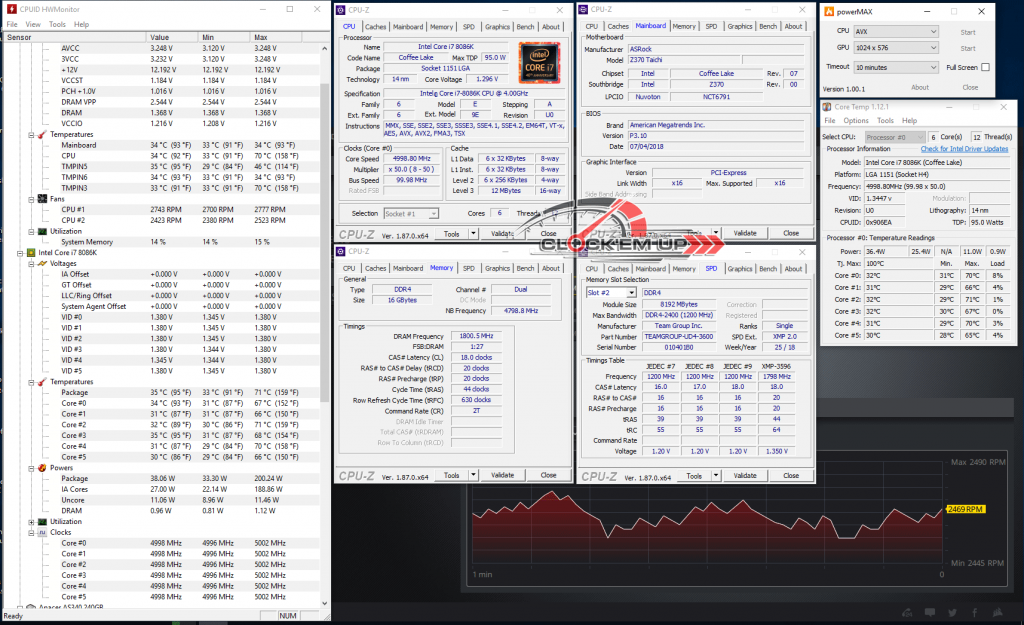Click the scroll-down arrow in HWMonitor
This screenshot has height=625, width=1024.
[x=325, y=603]
